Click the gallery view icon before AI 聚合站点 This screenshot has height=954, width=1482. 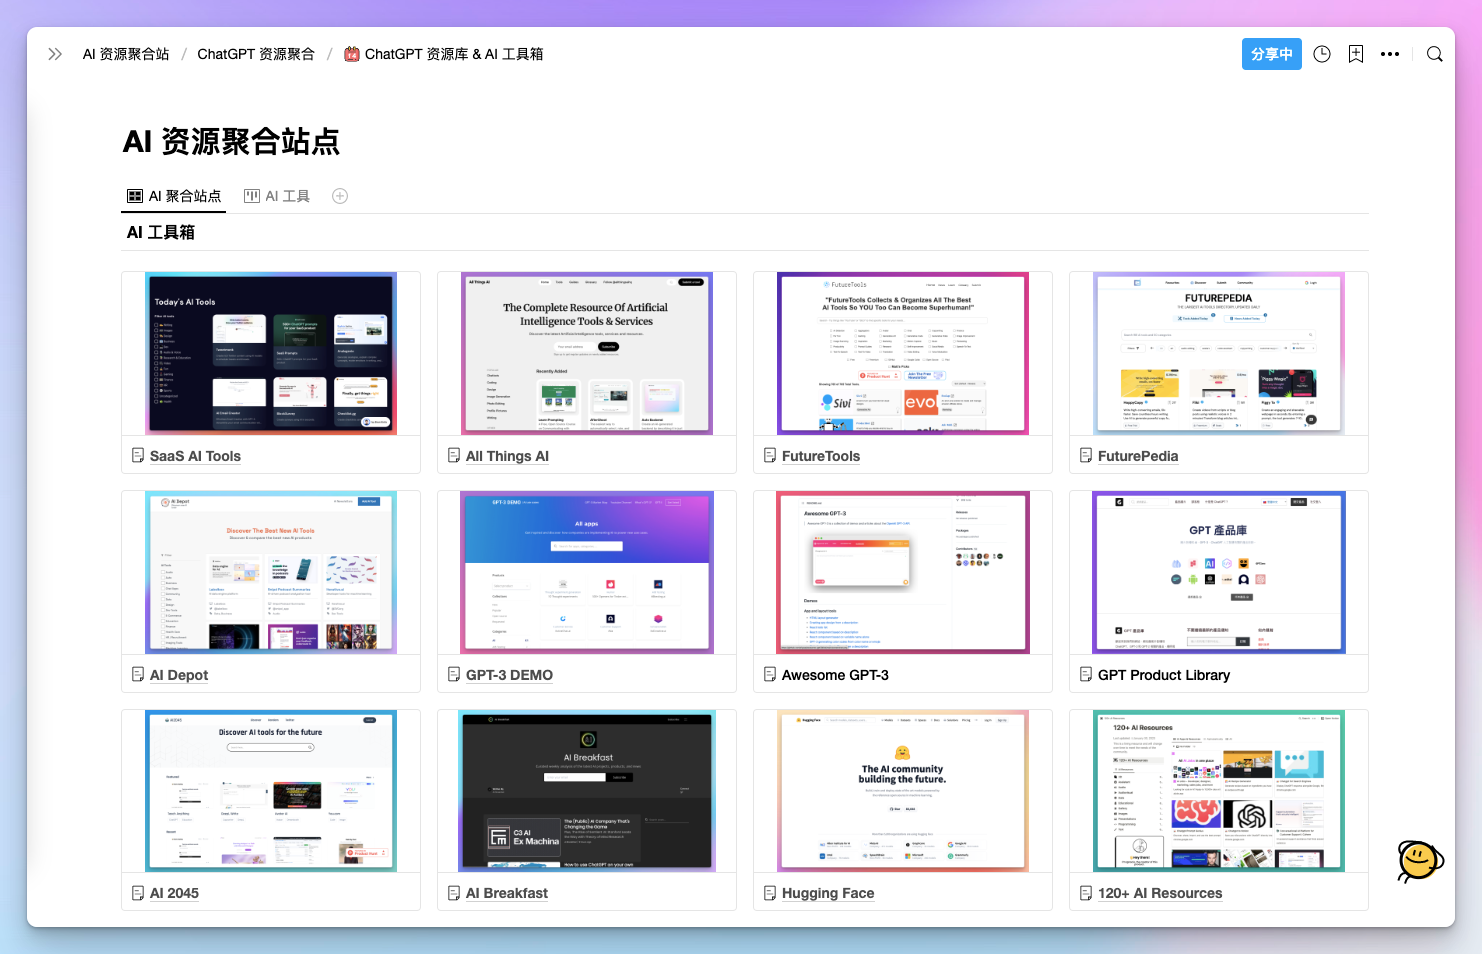(134, 195)
